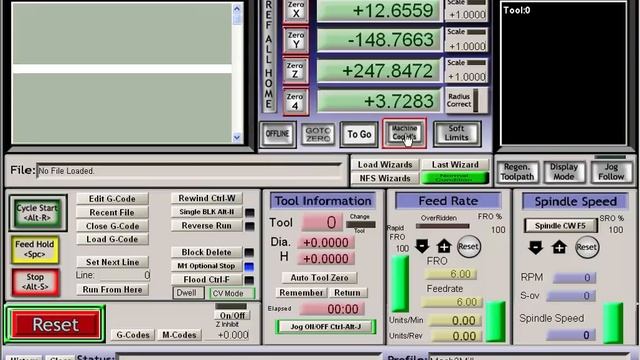640x360 pixels.
Task: Toggle Radius Correct
Action: click(466, 100)
